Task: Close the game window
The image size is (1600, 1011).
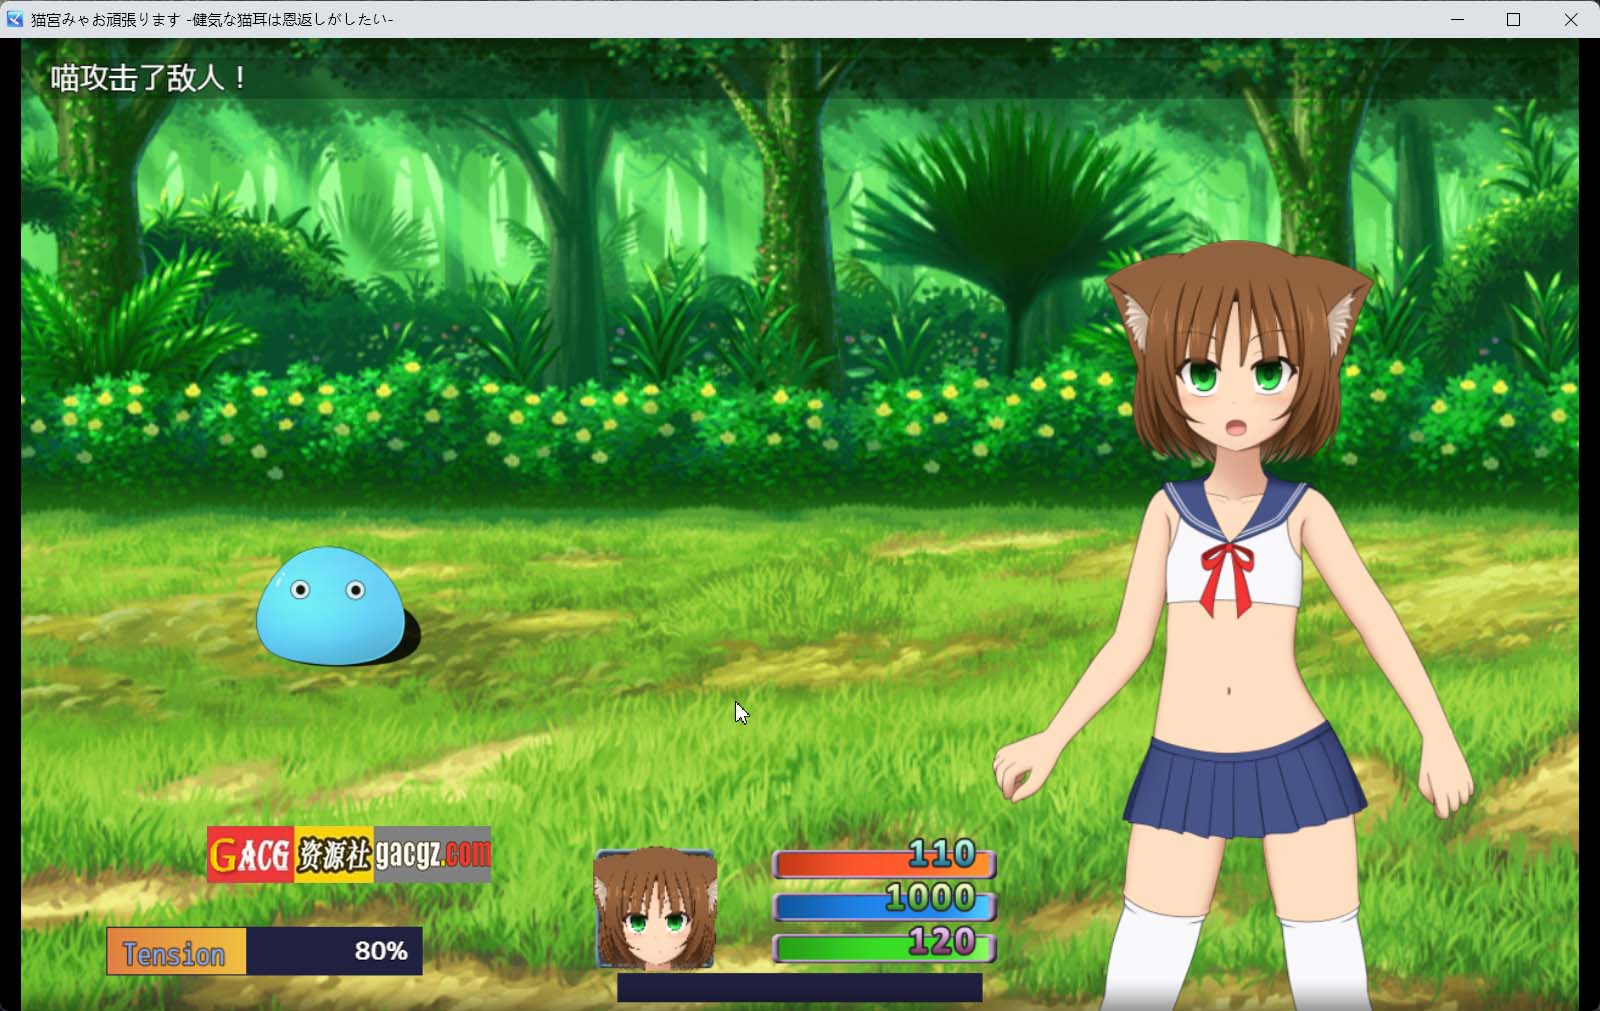Action: pos(1570,19)
